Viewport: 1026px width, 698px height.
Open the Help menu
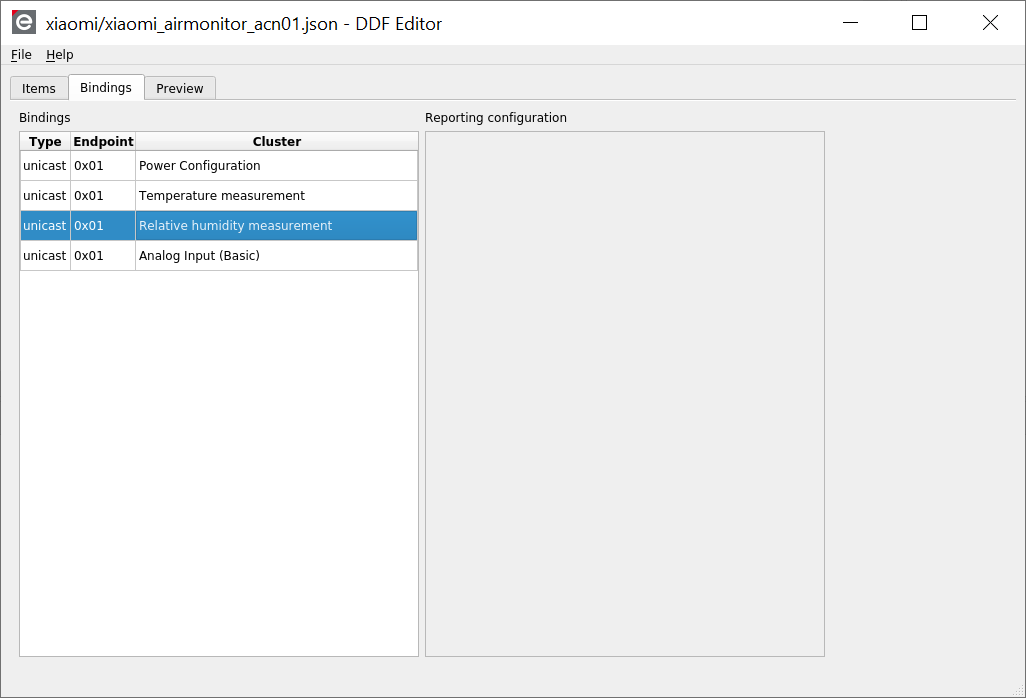click(60, 55)
